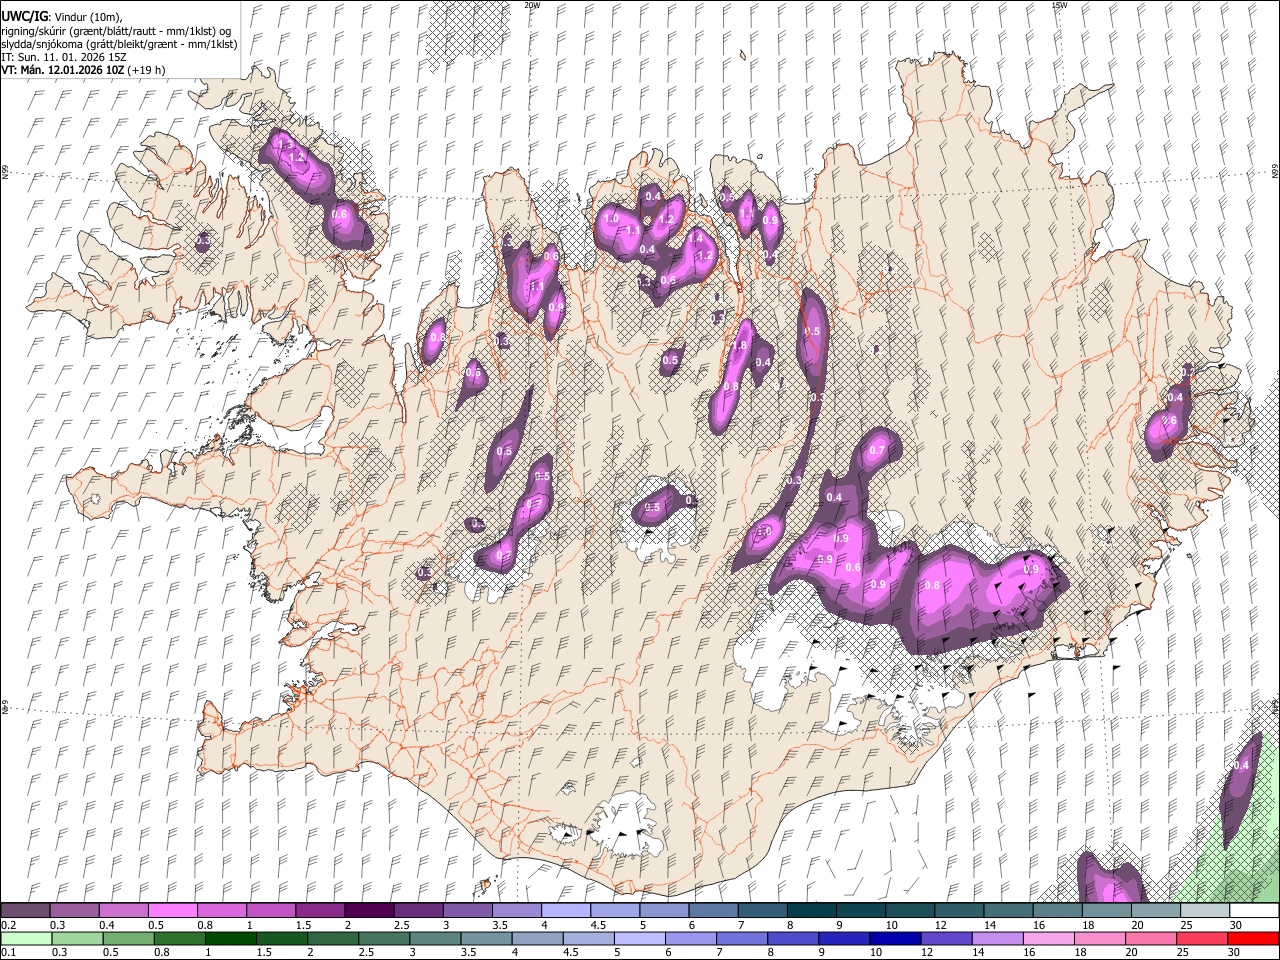Screen dimensions: 1280x960
Task: Click the "1.8" snowfall value on the map
Action: pos(740,346)
